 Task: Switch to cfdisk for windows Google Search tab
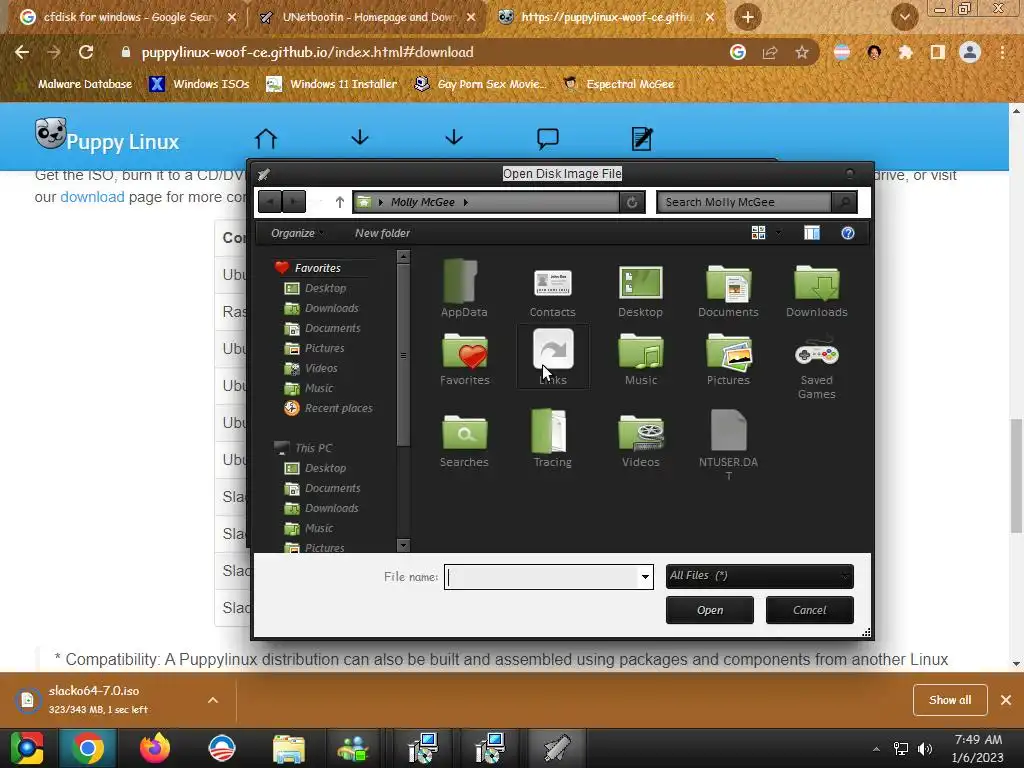tap(129, 17)
